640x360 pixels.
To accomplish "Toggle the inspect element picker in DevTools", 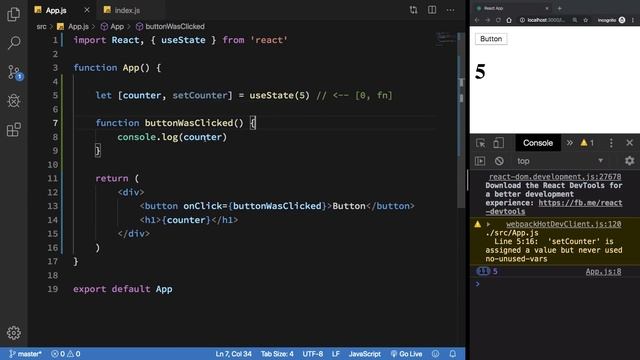I will (481, 143).
